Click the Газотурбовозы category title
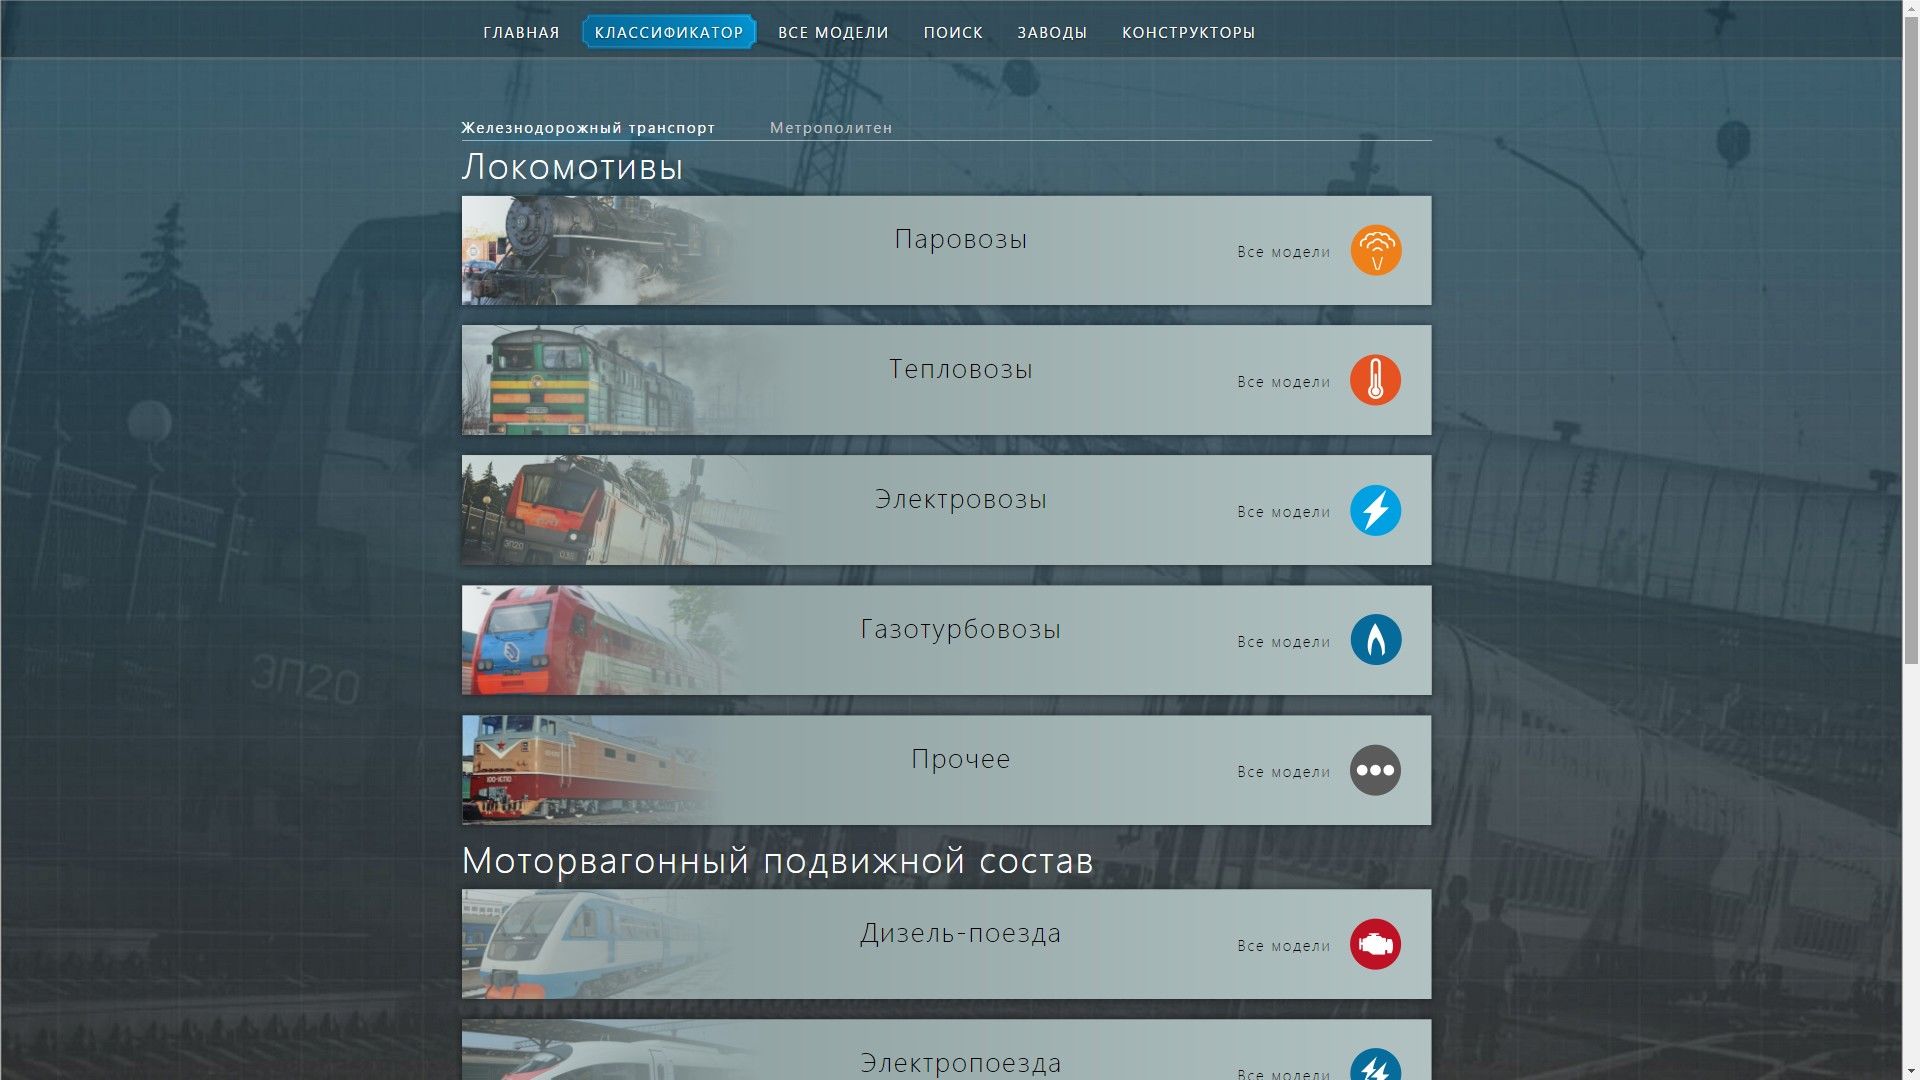 point(960,629)
